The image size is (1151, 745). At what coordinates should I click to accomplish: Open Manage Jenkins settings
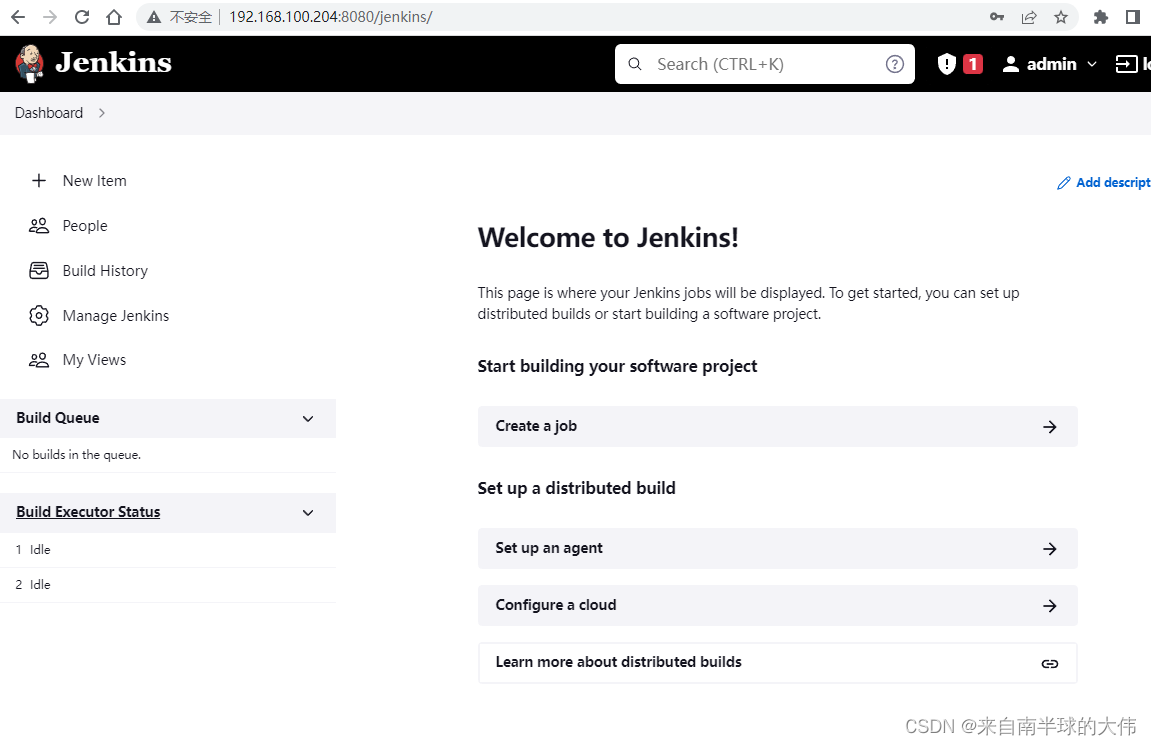tap(116, 315)
